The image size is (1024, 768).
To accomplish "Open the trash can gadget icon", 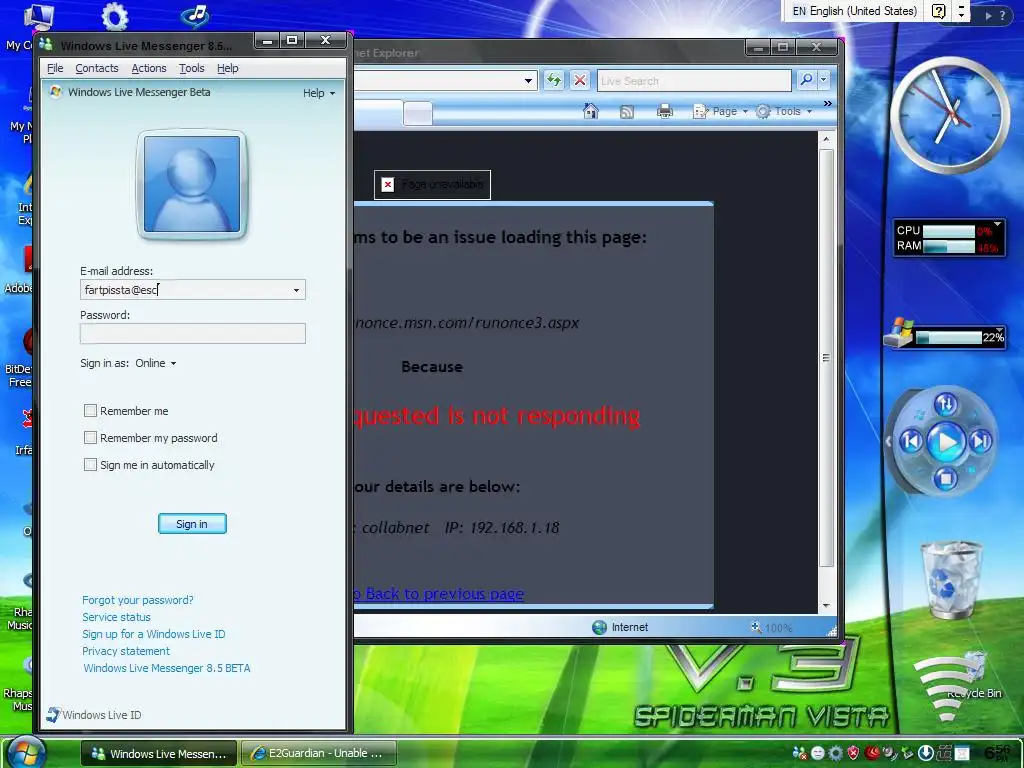I will (950, 579).
